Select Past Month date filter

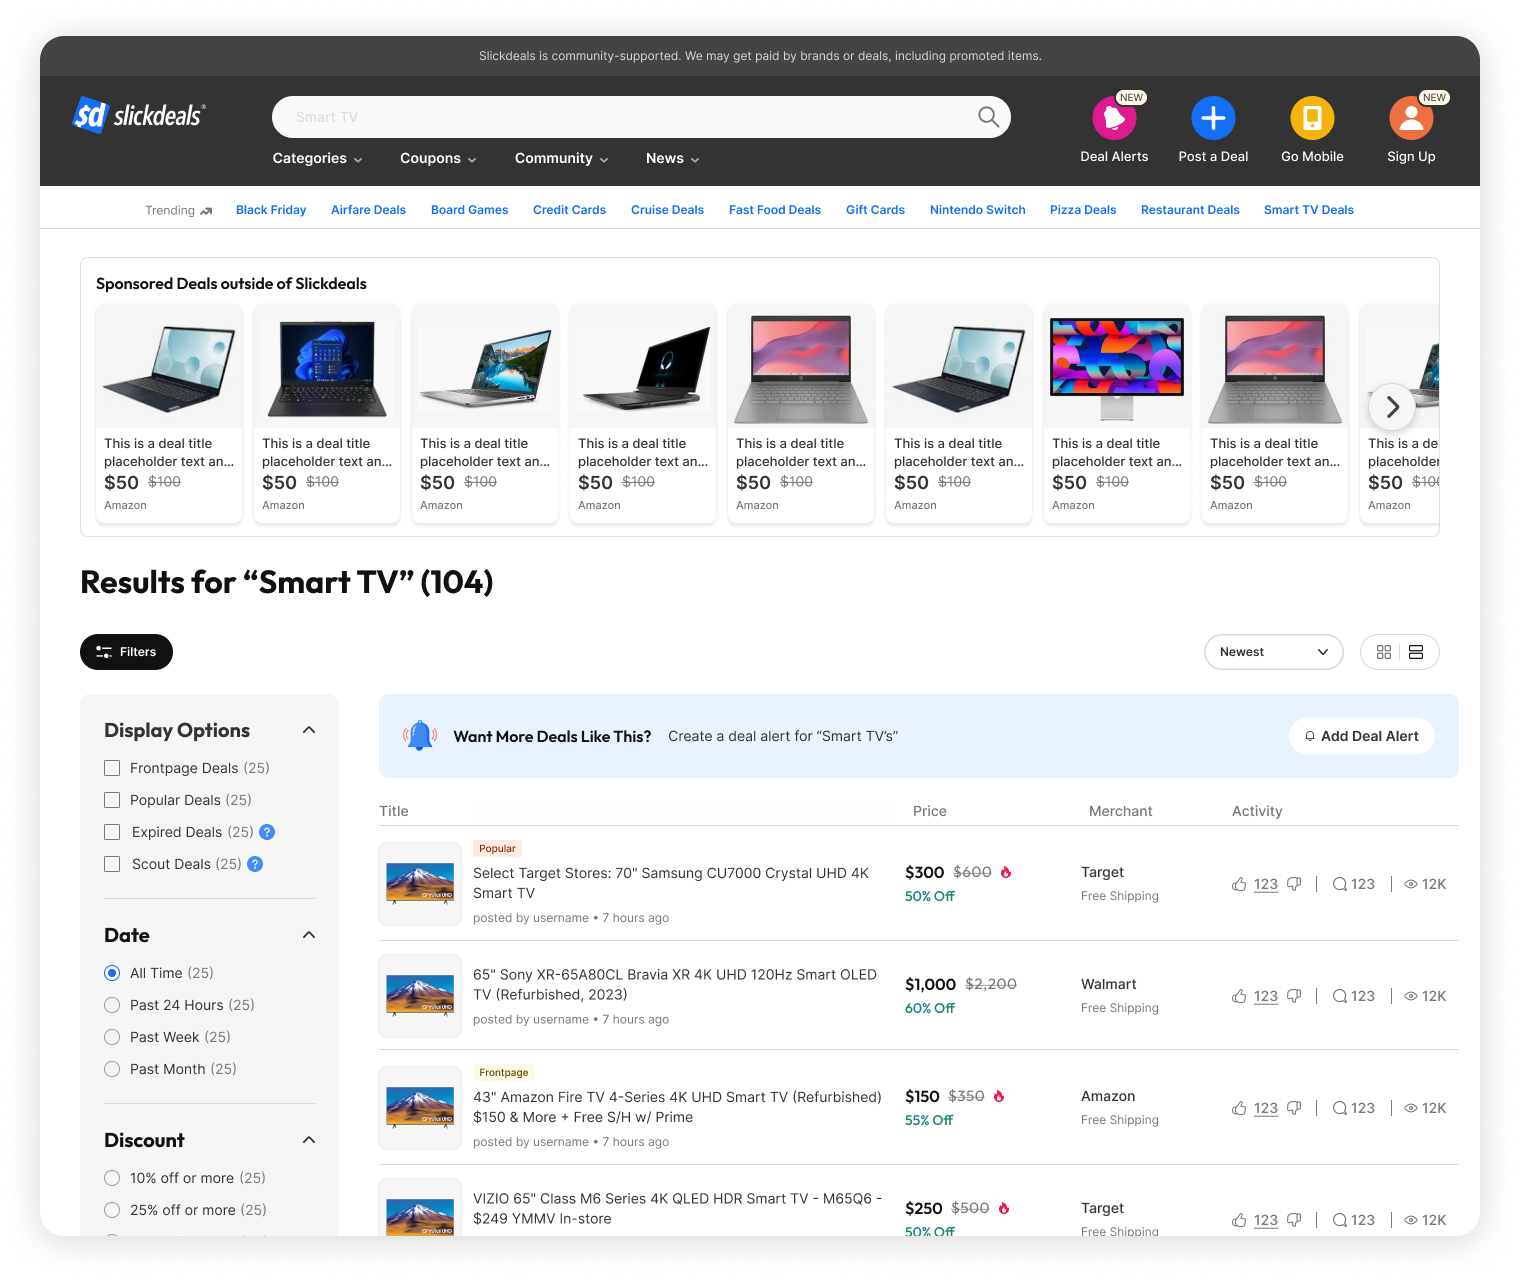[x=112, y=1069]
